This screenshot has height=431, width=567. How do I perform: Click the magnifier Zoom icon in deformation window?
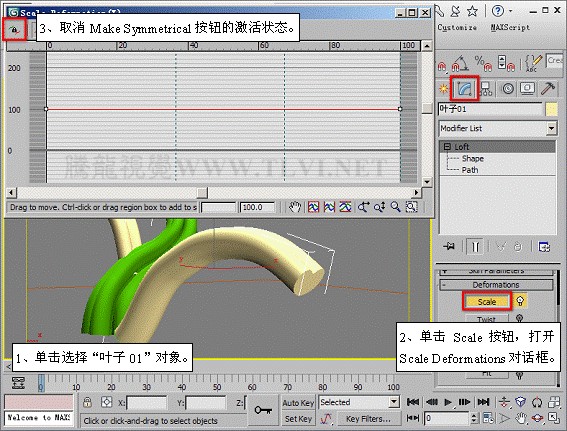click(396, 207)
